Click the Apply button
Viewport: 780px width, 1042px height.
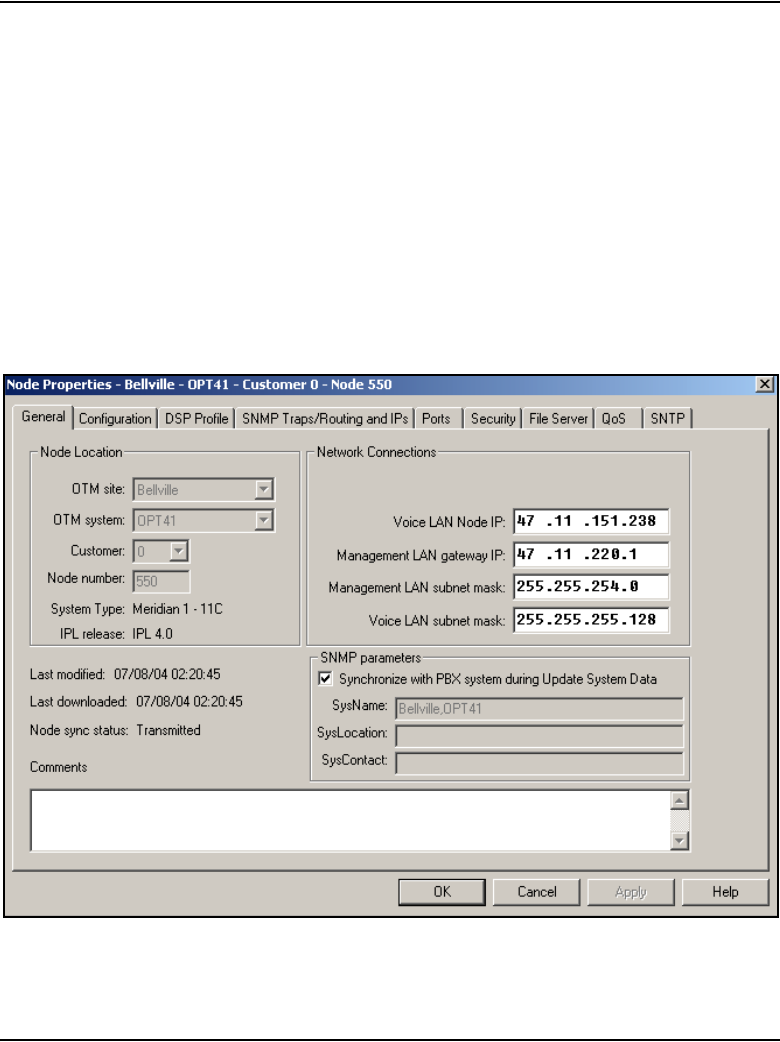(x=631, y=892)
